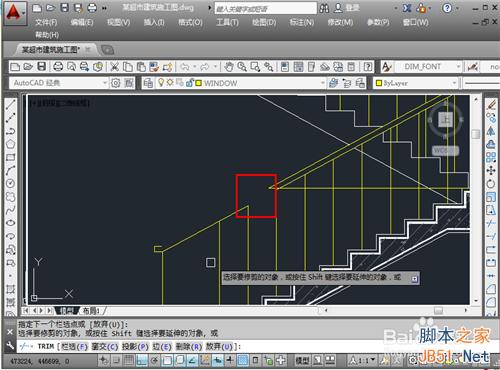Click the Zoom Window icon
500x370 pixels.
[x=255, y=67]
